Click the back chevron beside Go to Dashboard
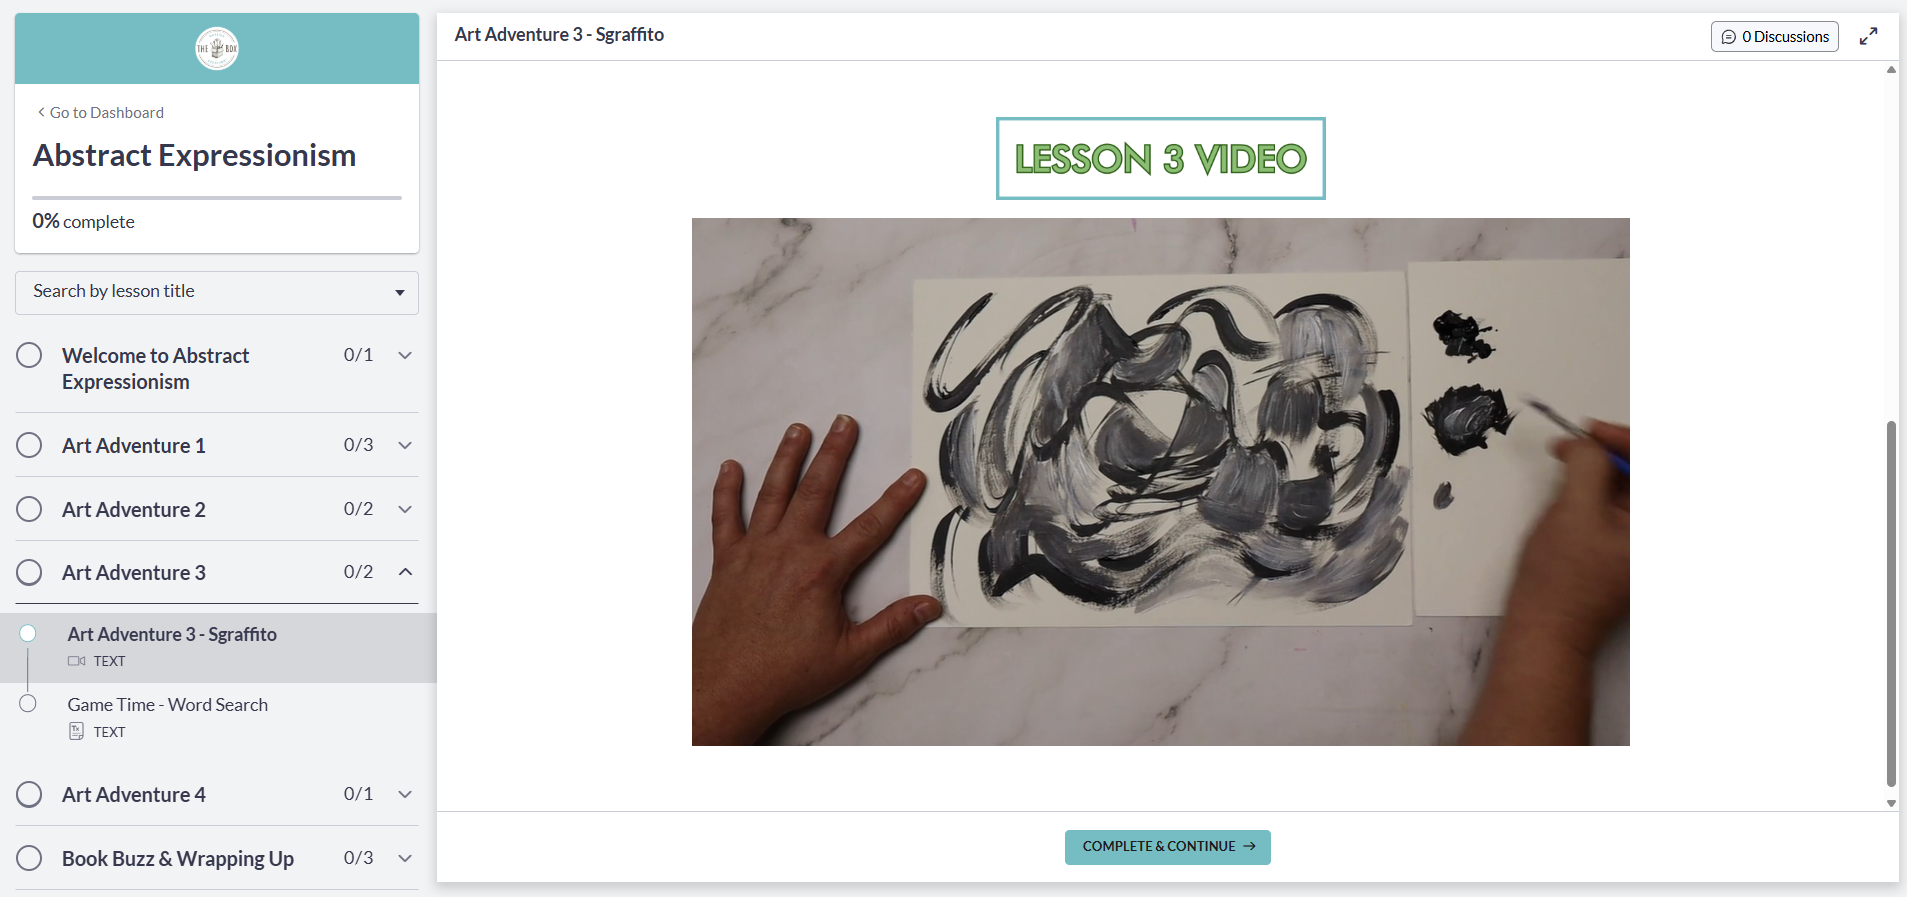The height and width of the screenshot is (897, 1907). pos(41,112)
